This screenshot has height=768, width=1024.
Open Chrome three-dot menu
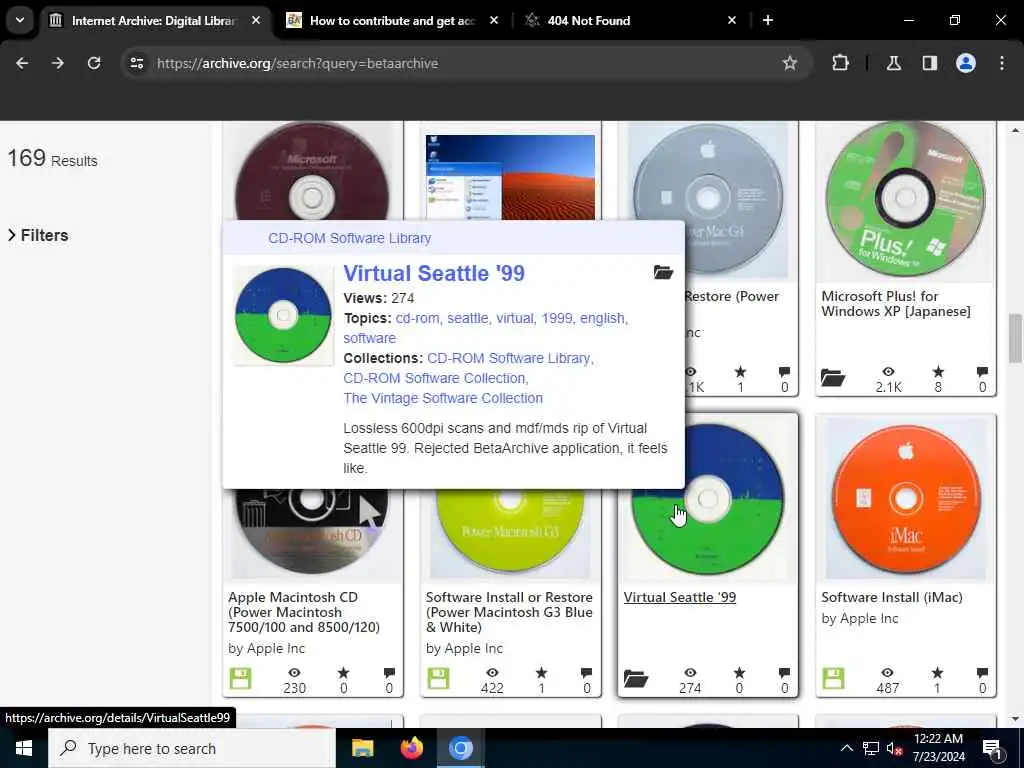tap(1002, 63)
